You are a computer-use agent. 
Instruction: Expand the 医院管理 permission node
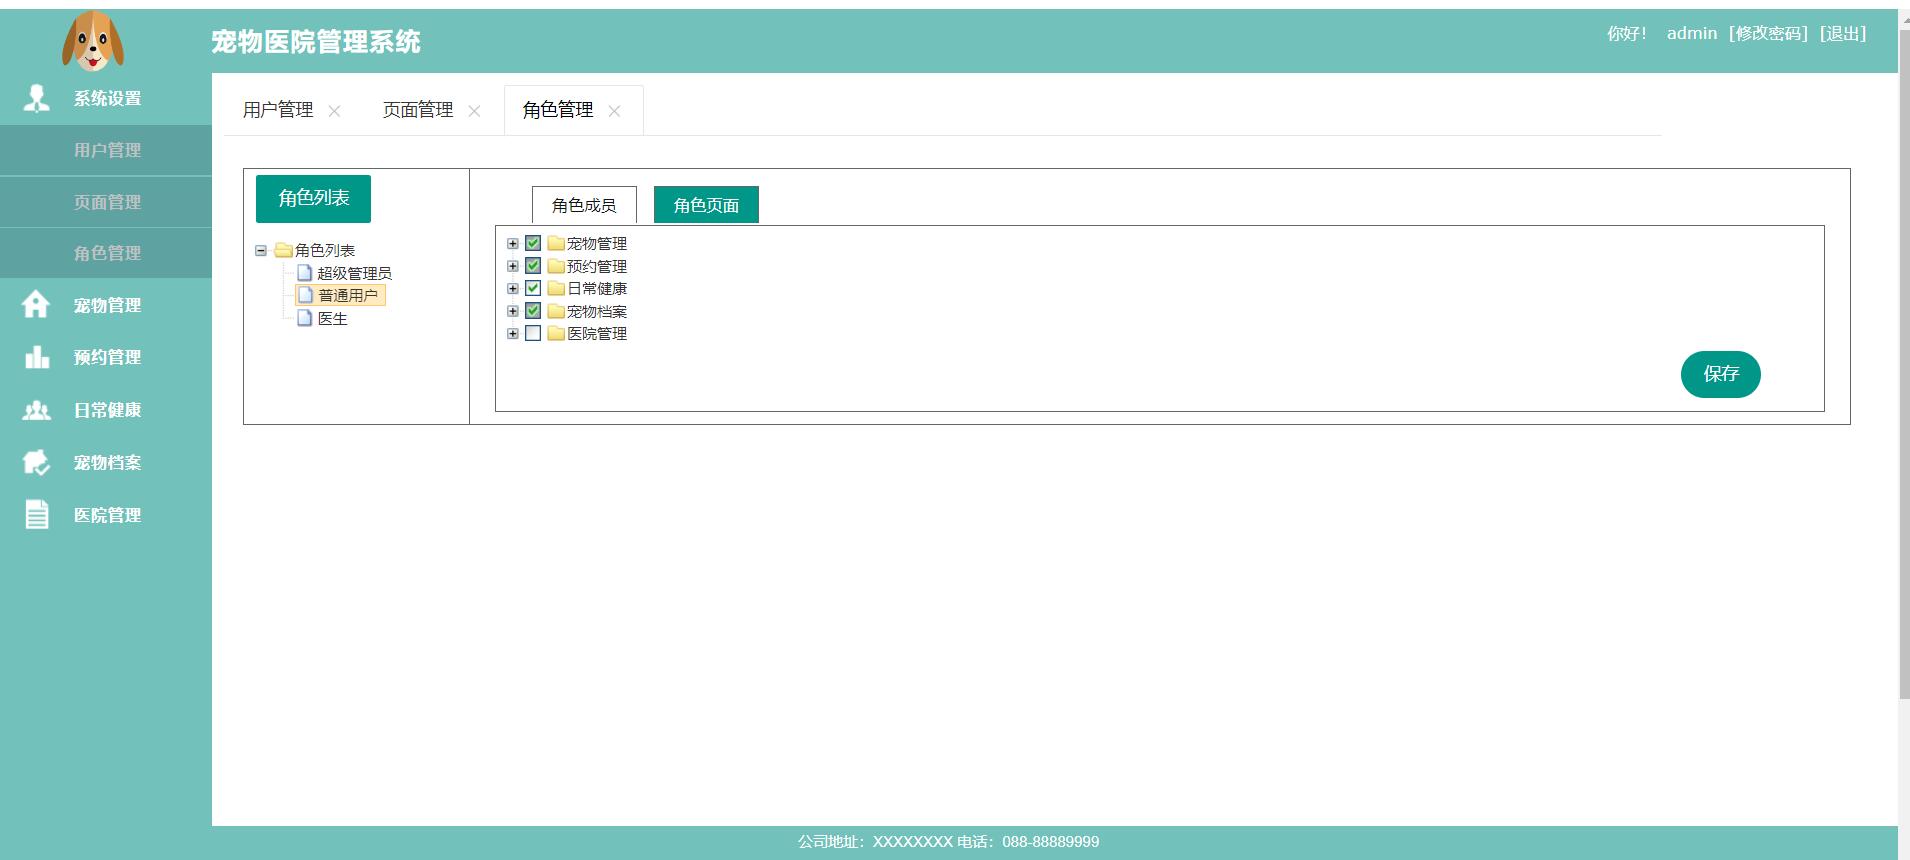pos(513,333)
